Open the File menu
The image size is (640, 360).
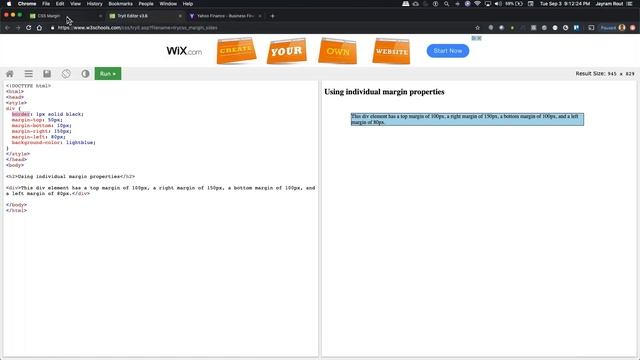(46, 4)
